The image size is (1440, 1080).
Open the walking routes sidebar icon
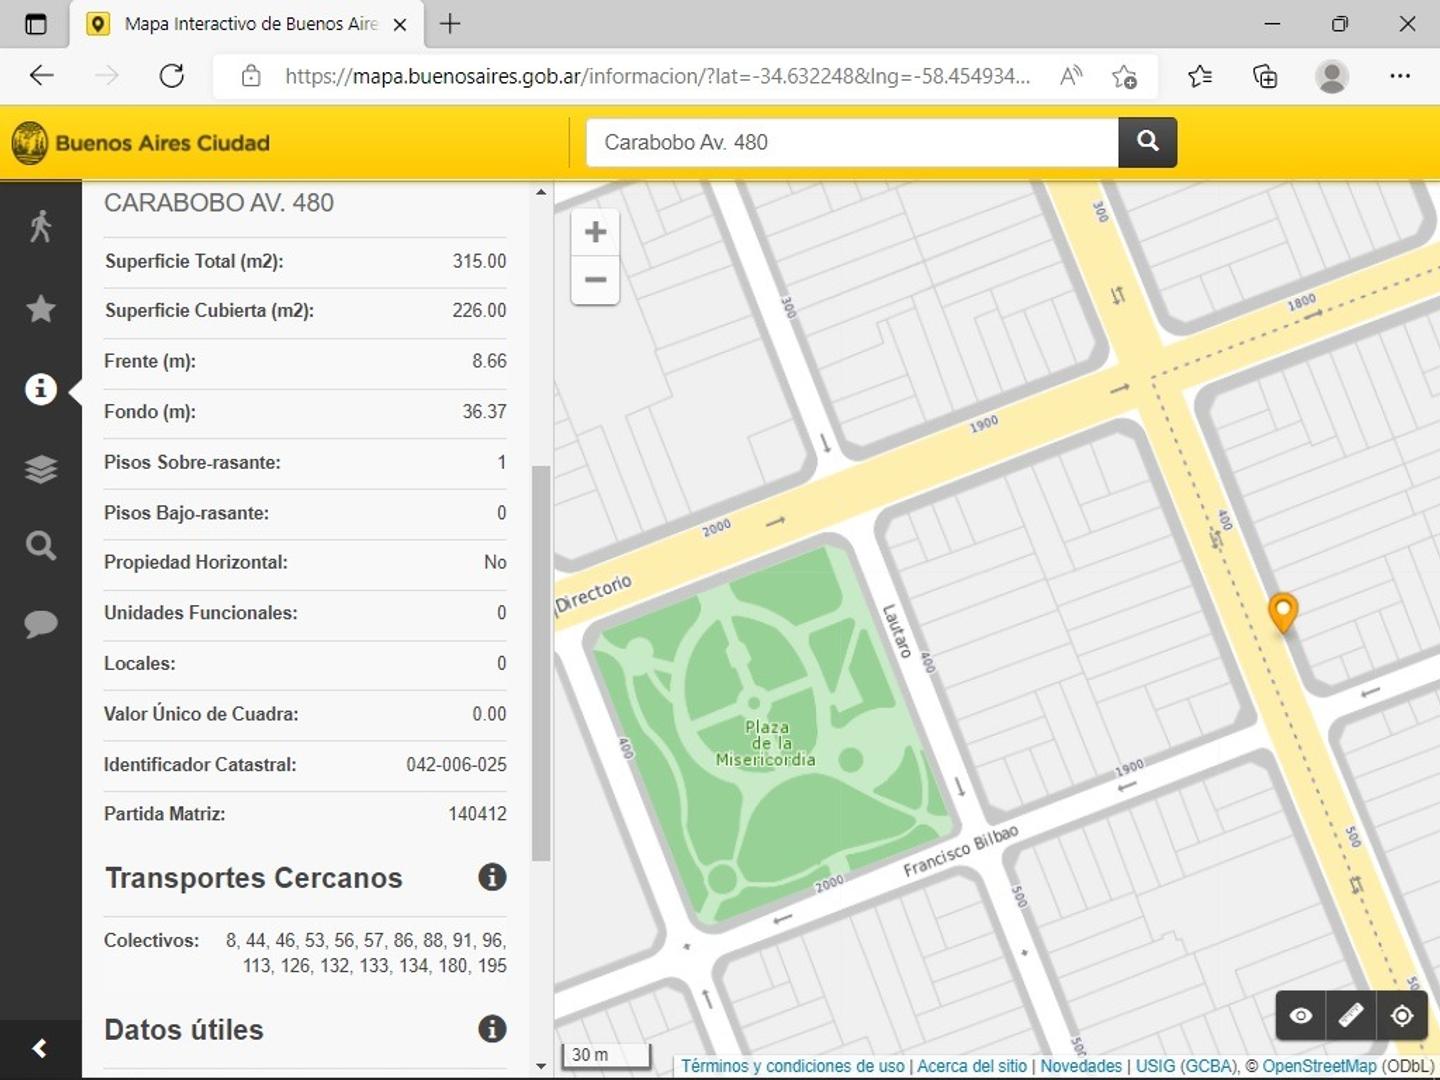pos(40,227)
